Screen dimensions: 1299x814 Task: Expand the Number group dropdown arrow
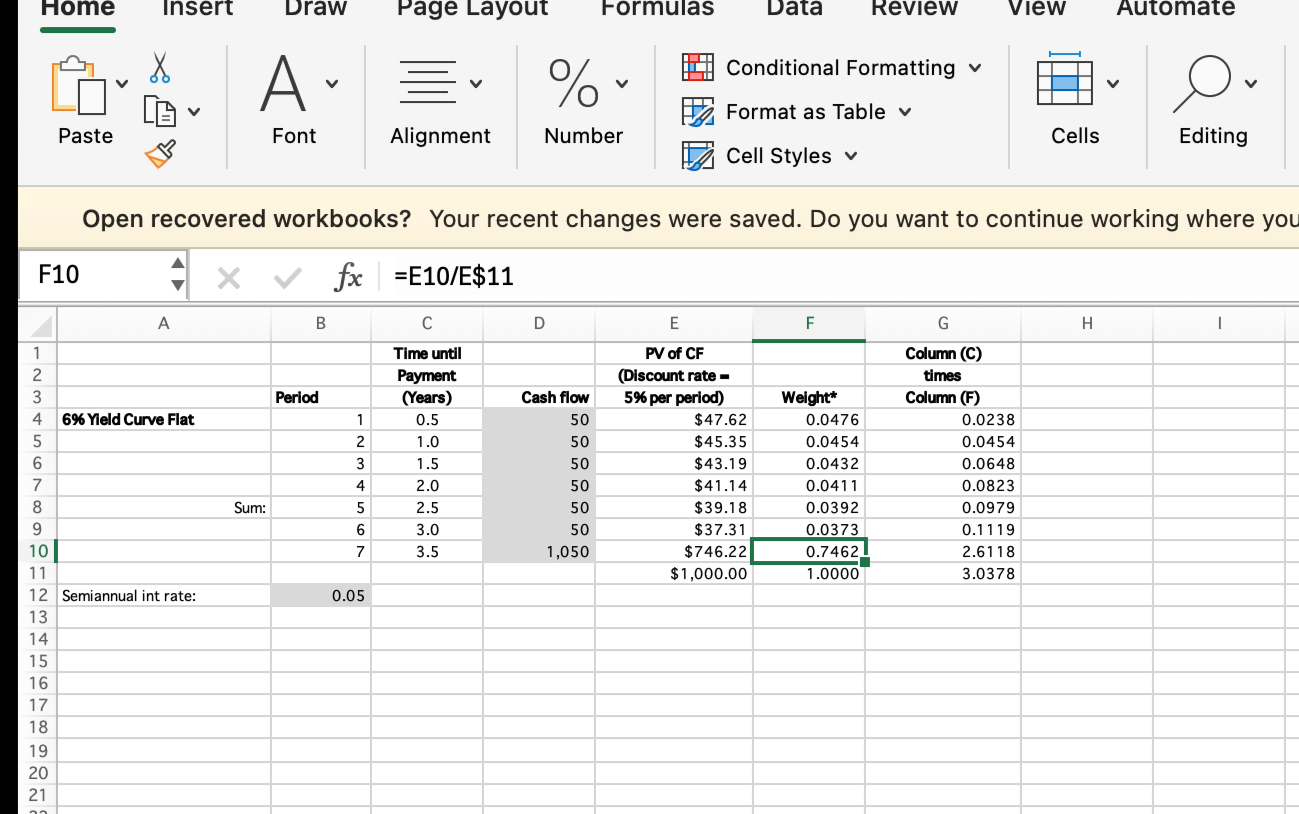(622, 83)
